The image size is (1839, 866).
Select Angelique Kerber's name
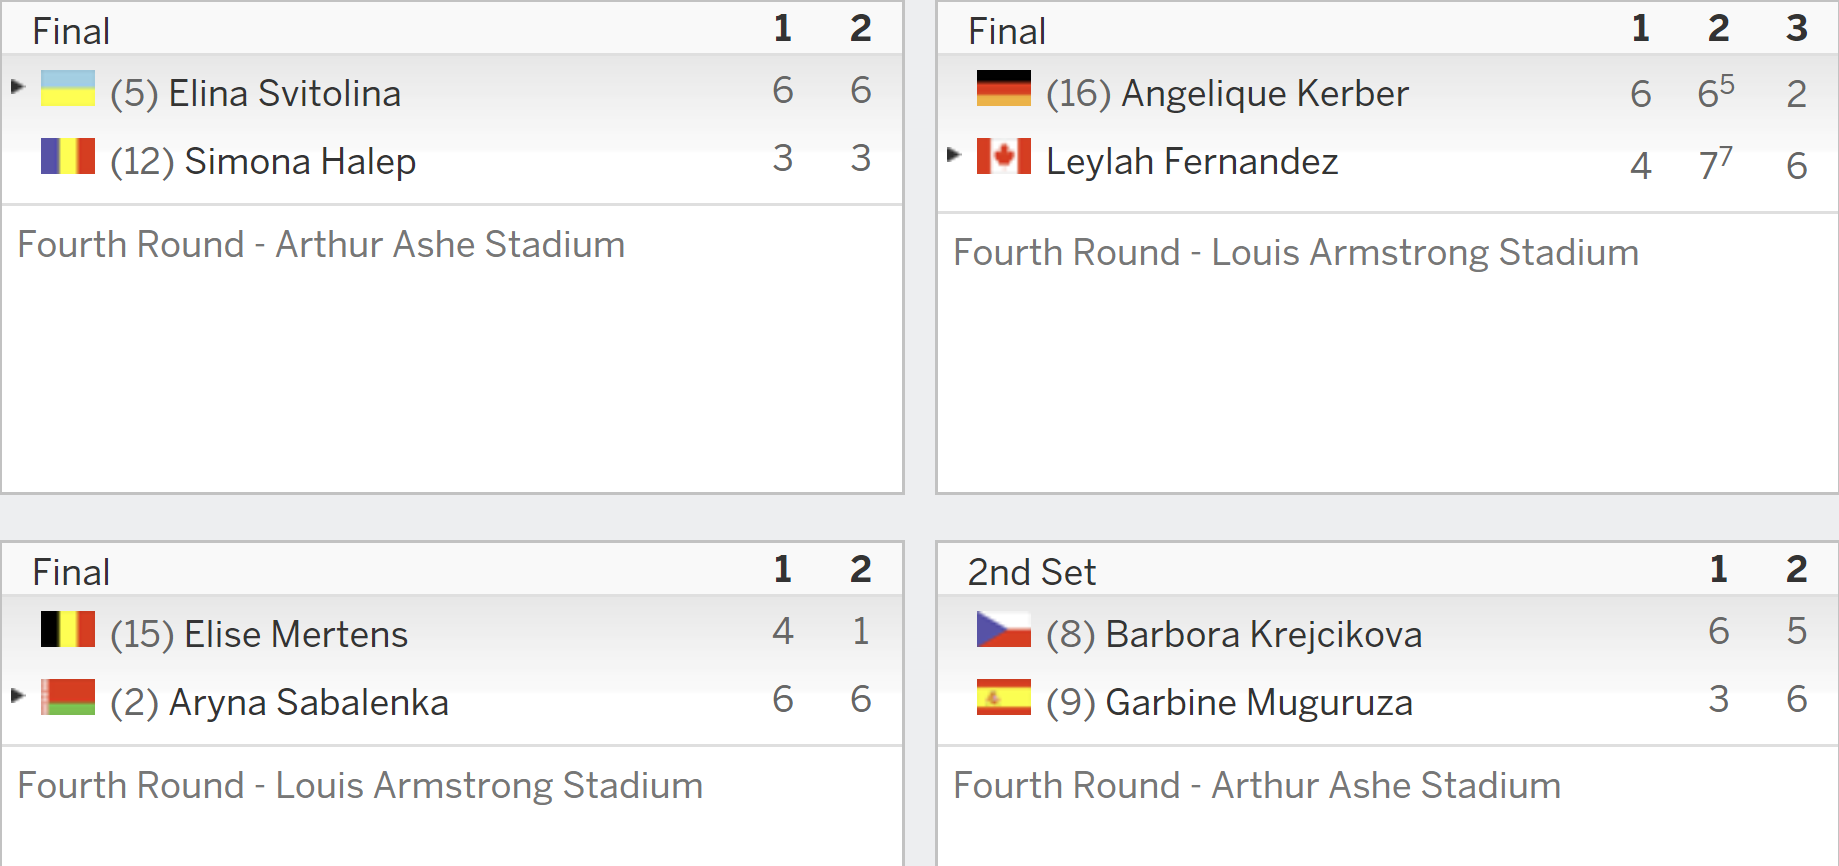click(1265, 93)
